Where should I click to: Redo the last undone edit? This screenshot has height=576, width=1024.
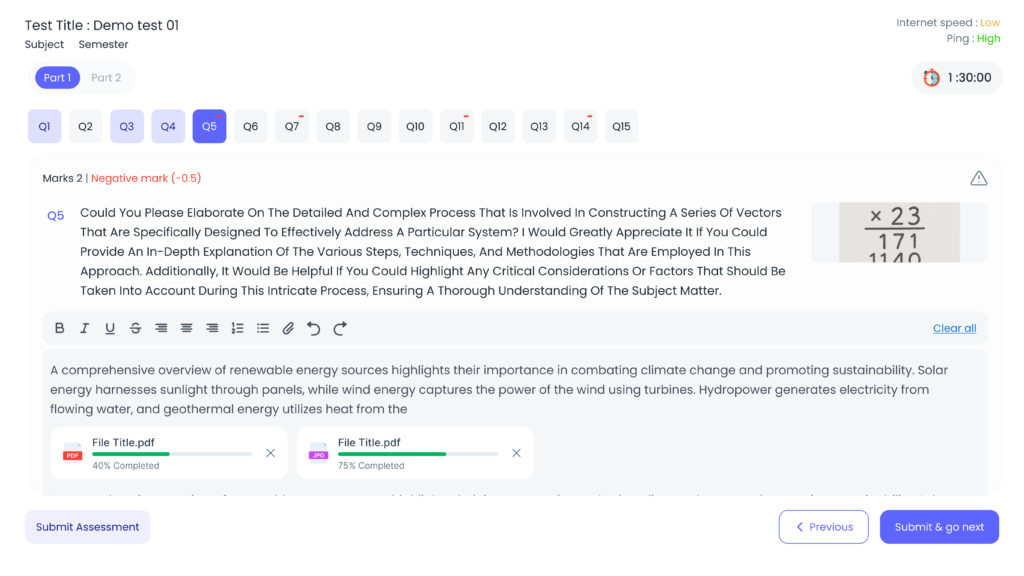(x=340, y=328)
